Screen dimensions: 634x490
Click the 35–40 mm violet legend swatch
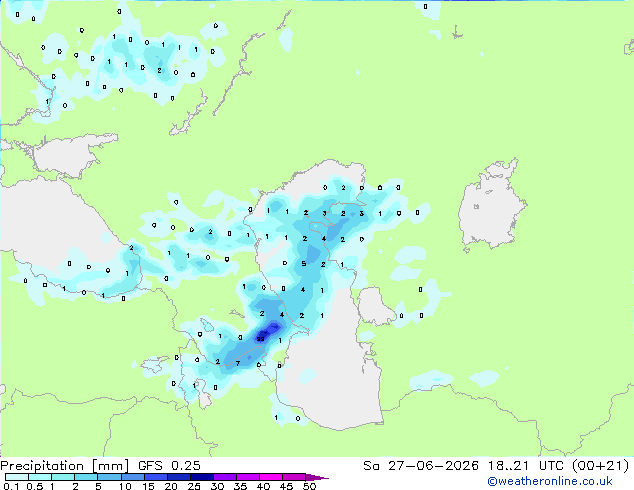click(x=247, y=477)
